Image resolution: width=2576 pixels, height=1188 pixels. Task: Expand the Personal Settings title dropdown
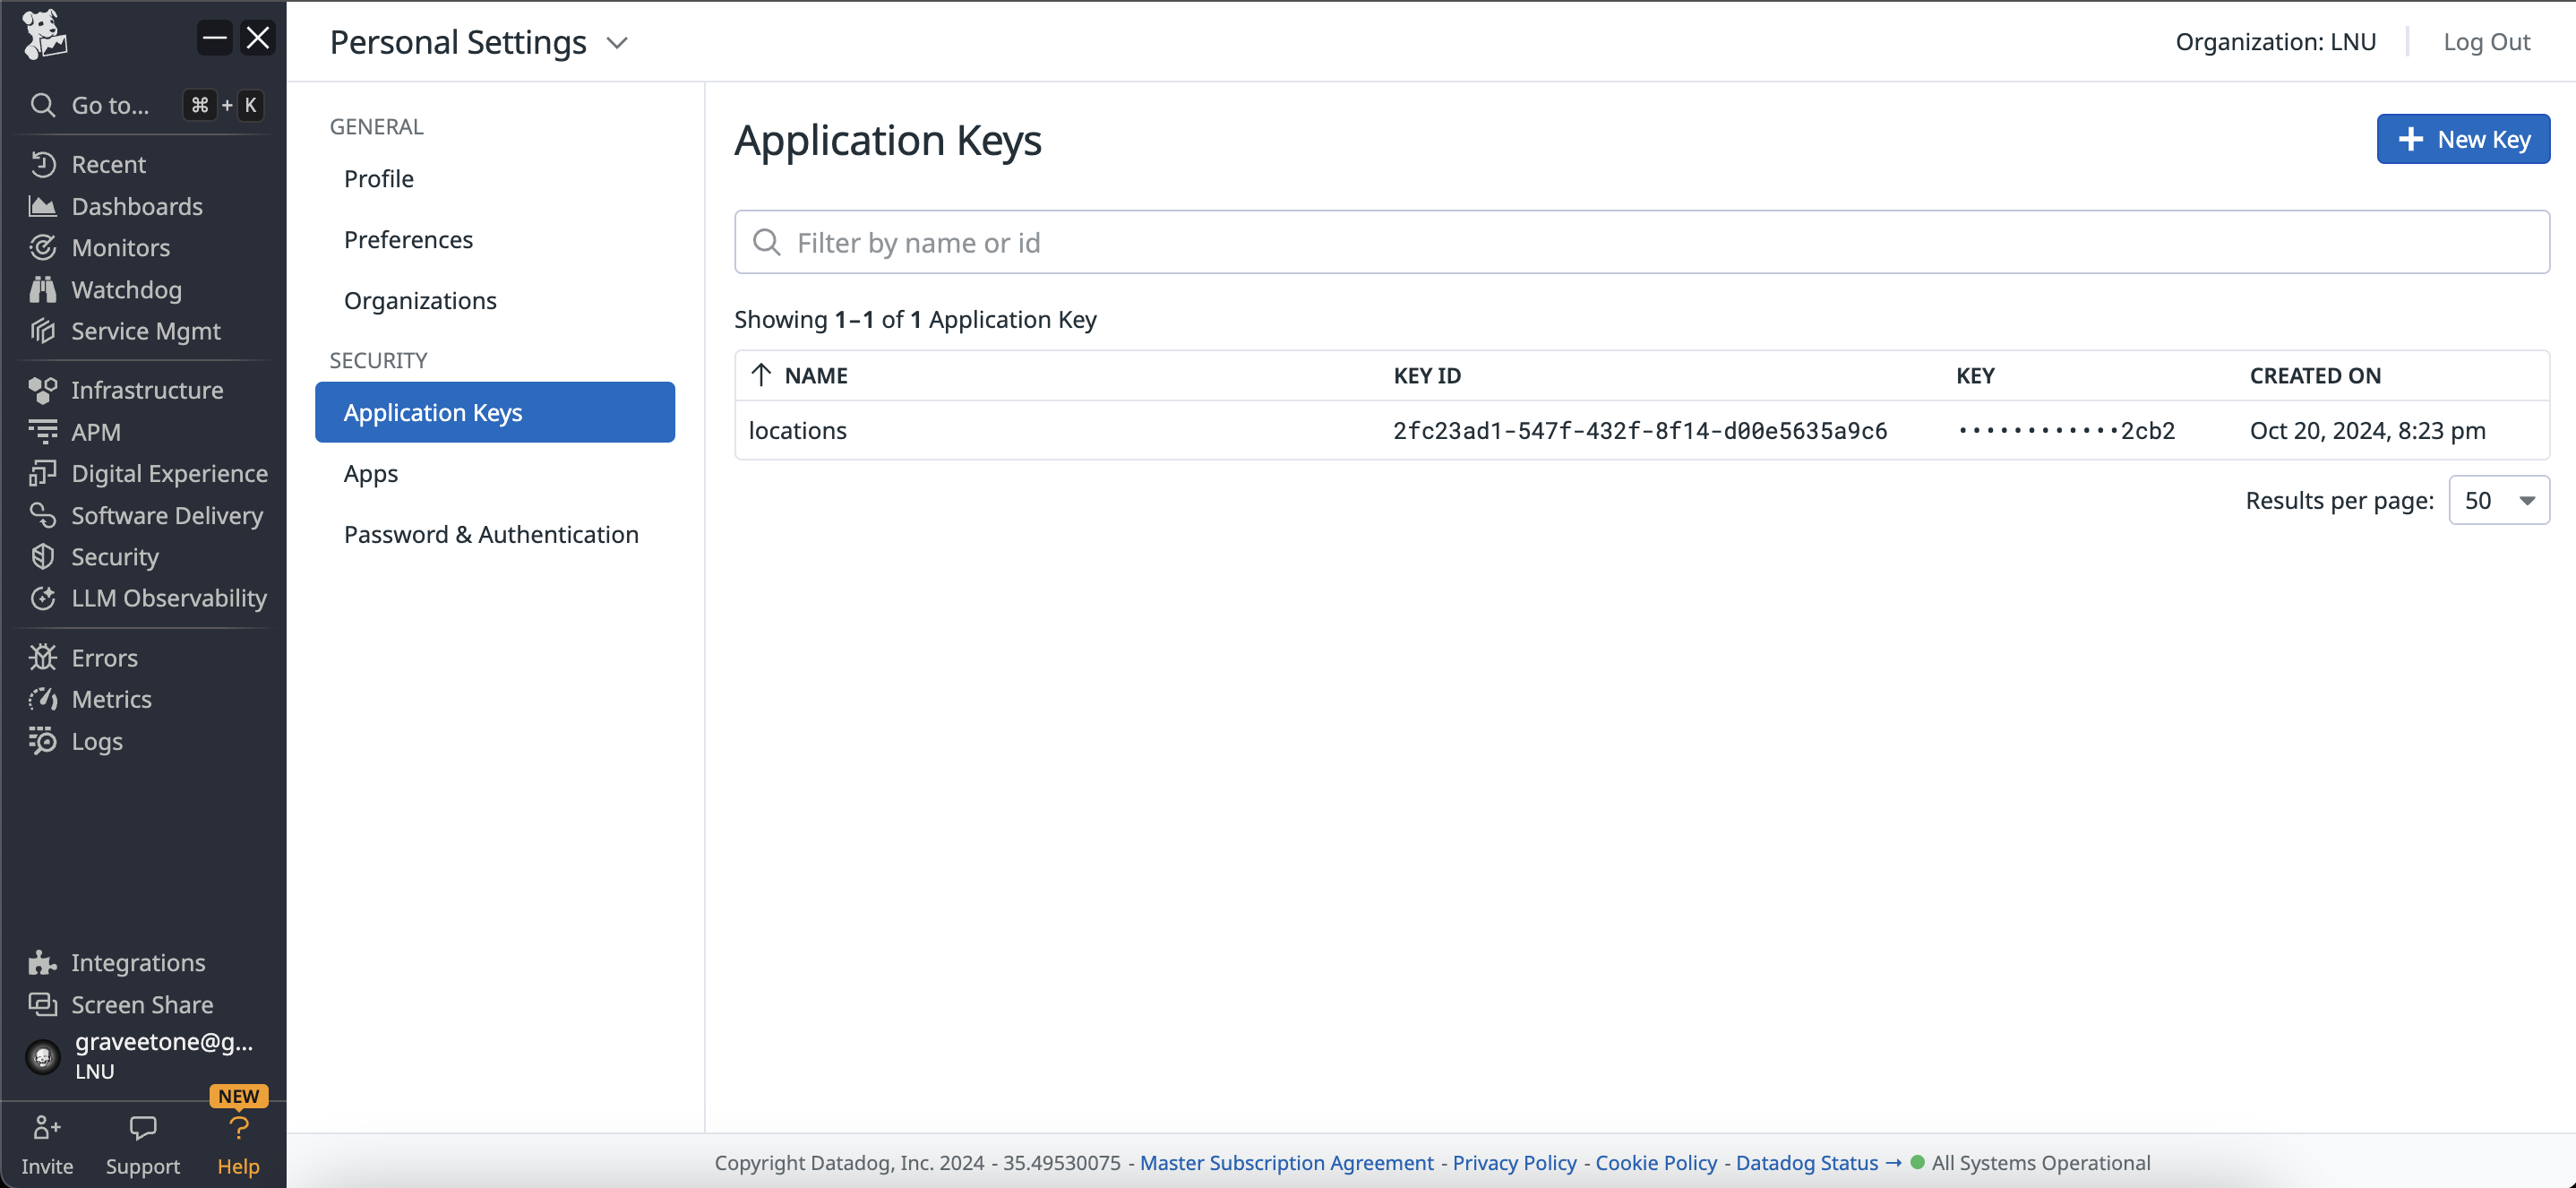coord(618,43)
